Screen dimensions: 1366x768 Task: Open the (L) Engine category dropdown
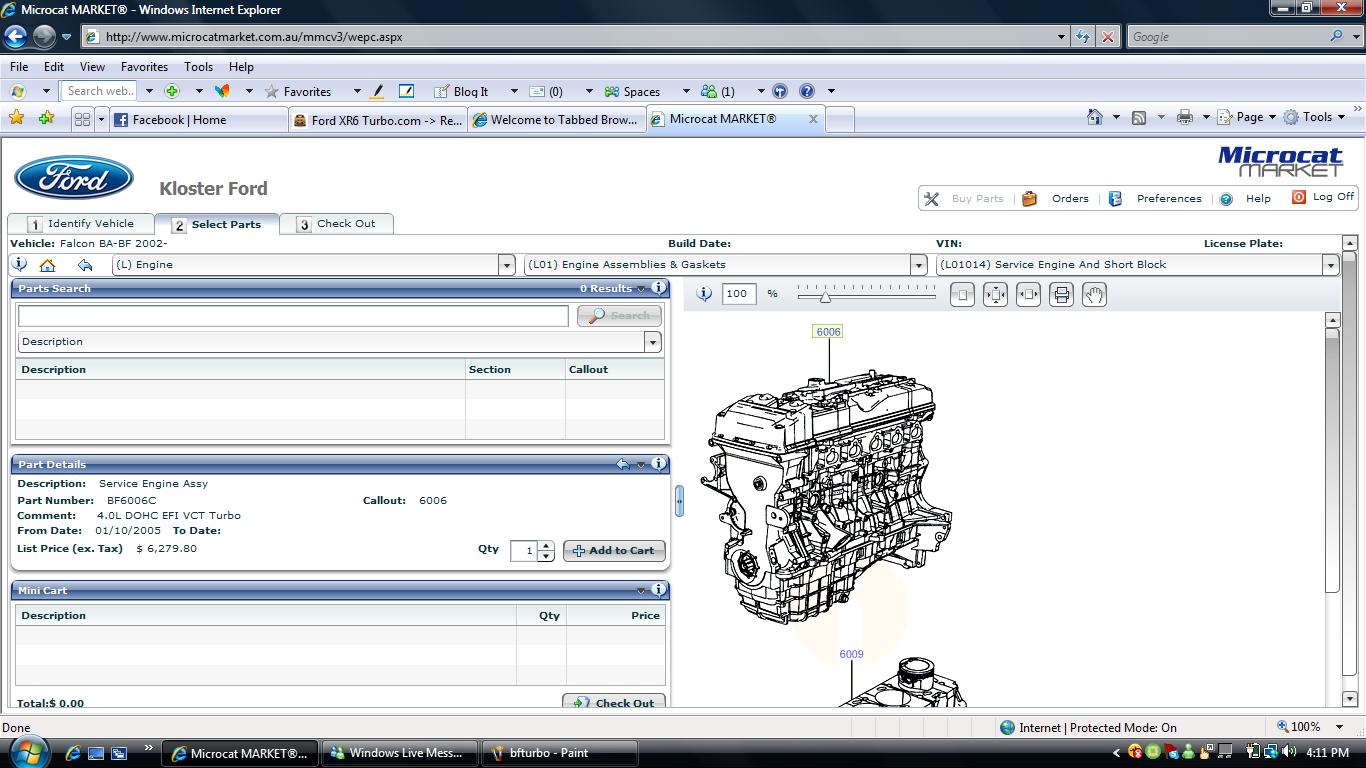point(506,265)
